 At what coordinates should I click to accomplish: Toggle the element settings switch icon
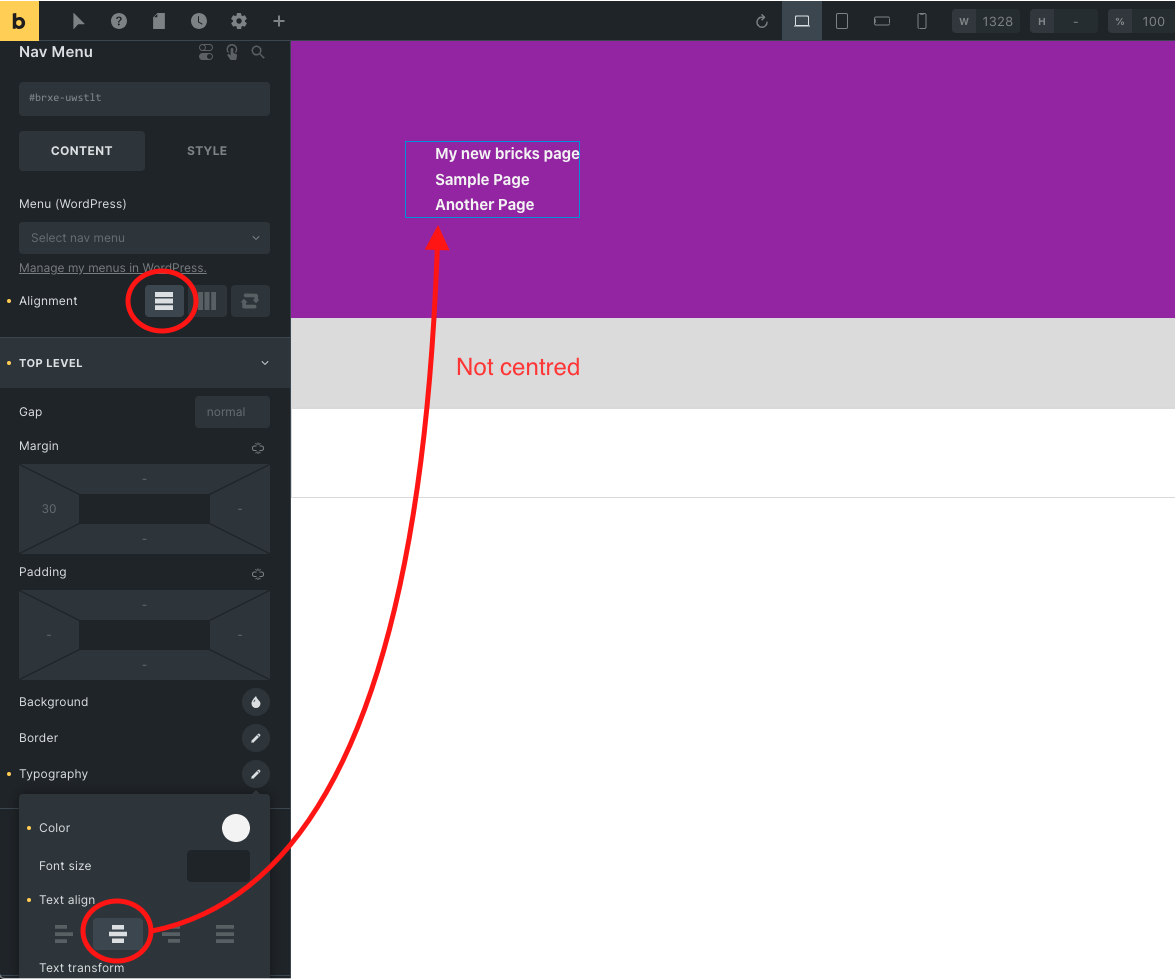(x=206, y=51)
